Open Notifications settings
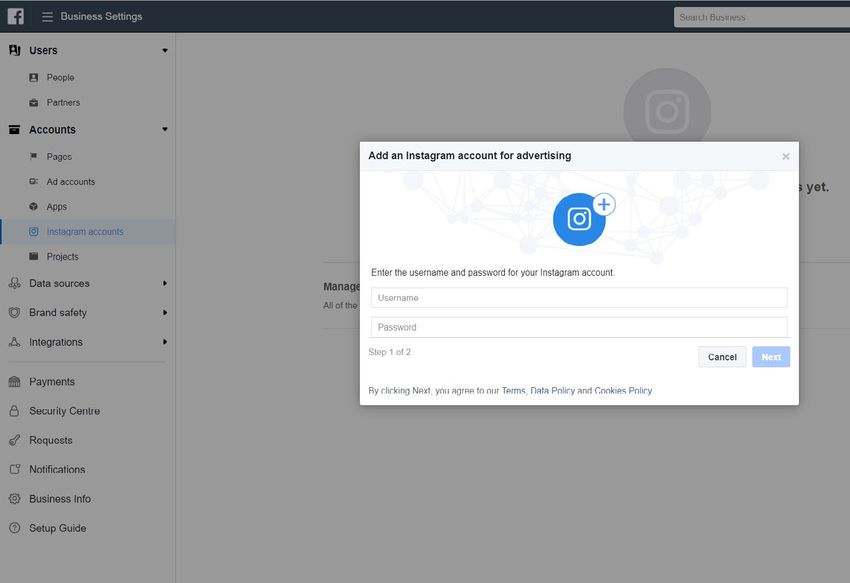850x583 pixels. [x=57, y=469]
